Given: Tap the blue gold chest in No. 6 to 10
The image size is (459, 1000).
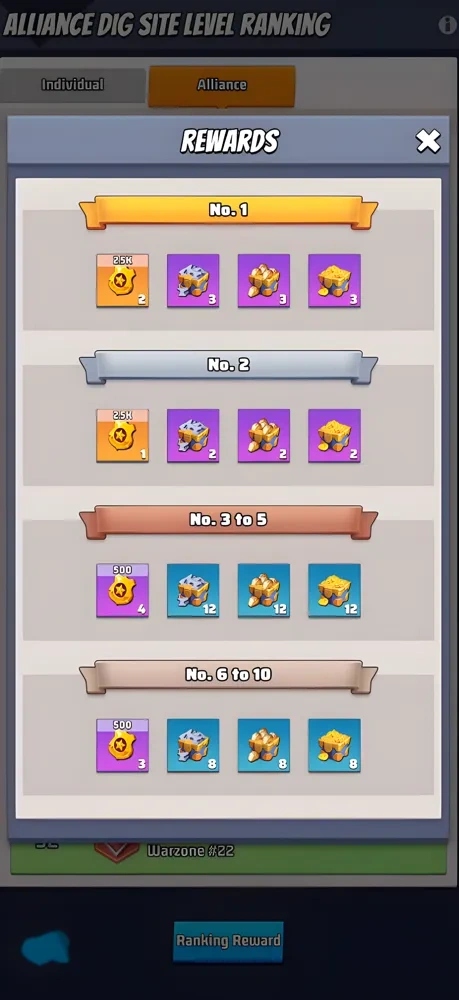Looking at the screenshot, I should pos(335,746).
